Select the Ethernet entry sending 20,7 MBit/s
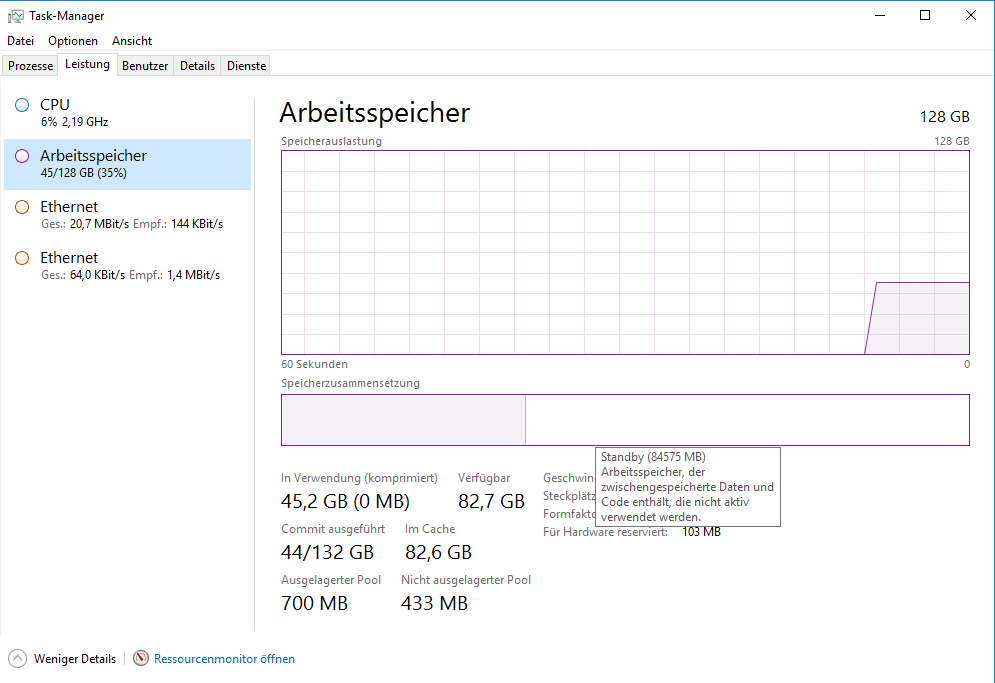Viewport: 995px width, 683px height. pos(128,215)
